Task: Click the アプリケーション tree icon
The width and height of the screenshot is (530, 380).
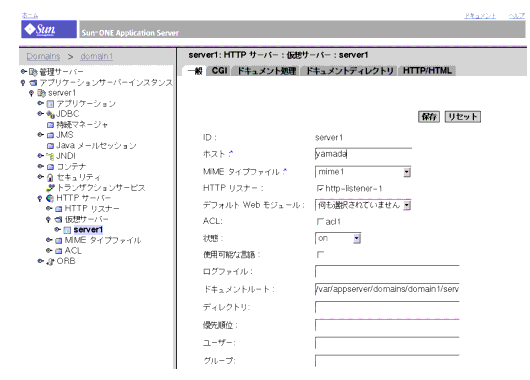Action: click(50, 104)
